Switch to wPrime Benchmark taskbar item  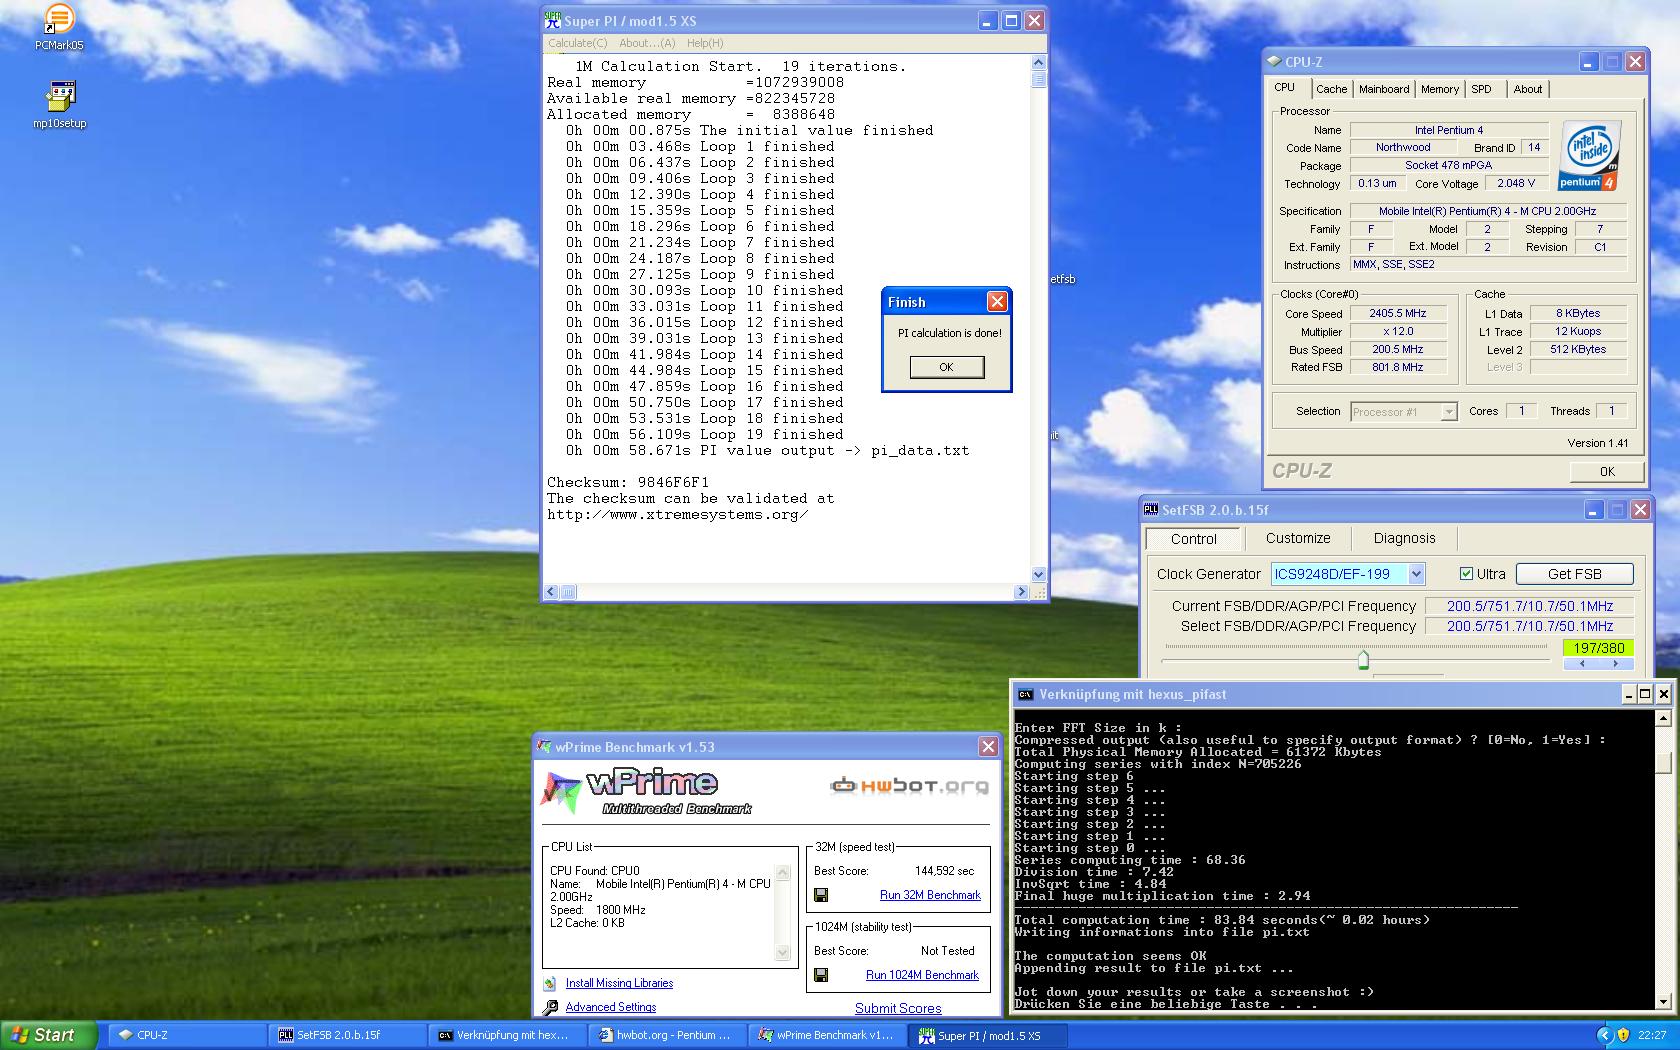[x=827, y=1035]
